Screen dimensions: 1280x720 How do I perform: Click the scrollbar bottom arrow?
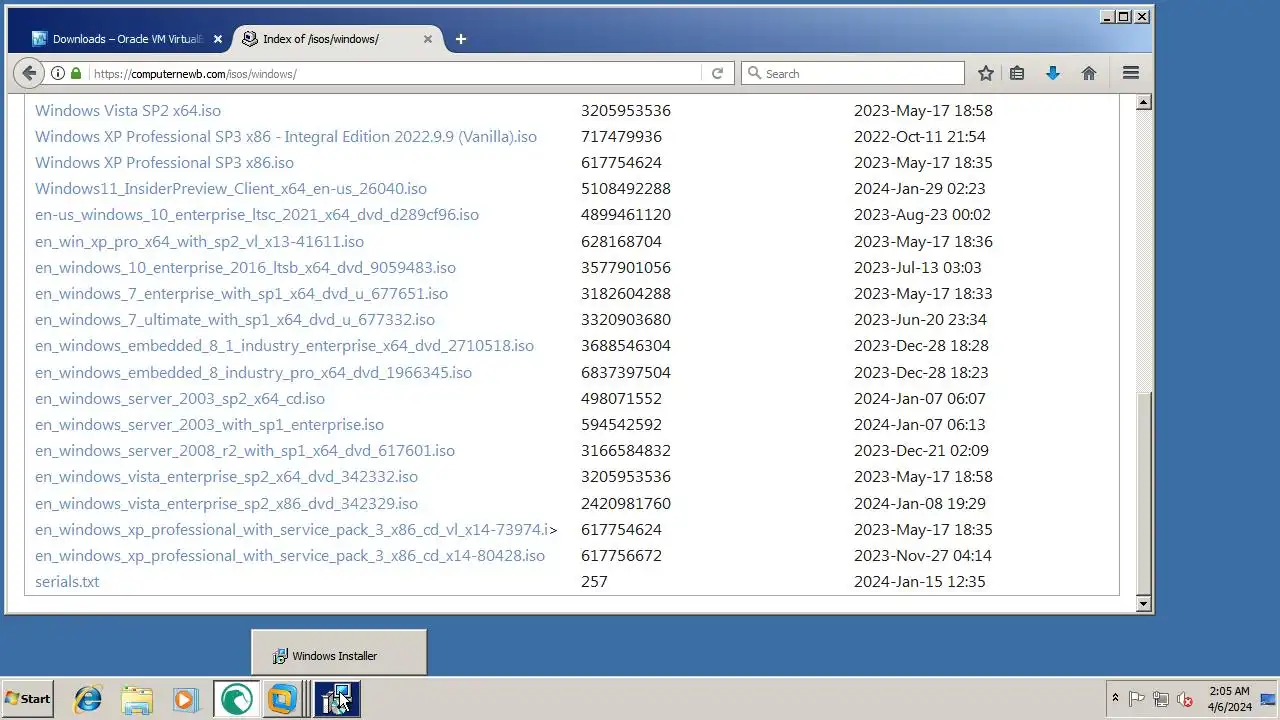(1144, 604)
